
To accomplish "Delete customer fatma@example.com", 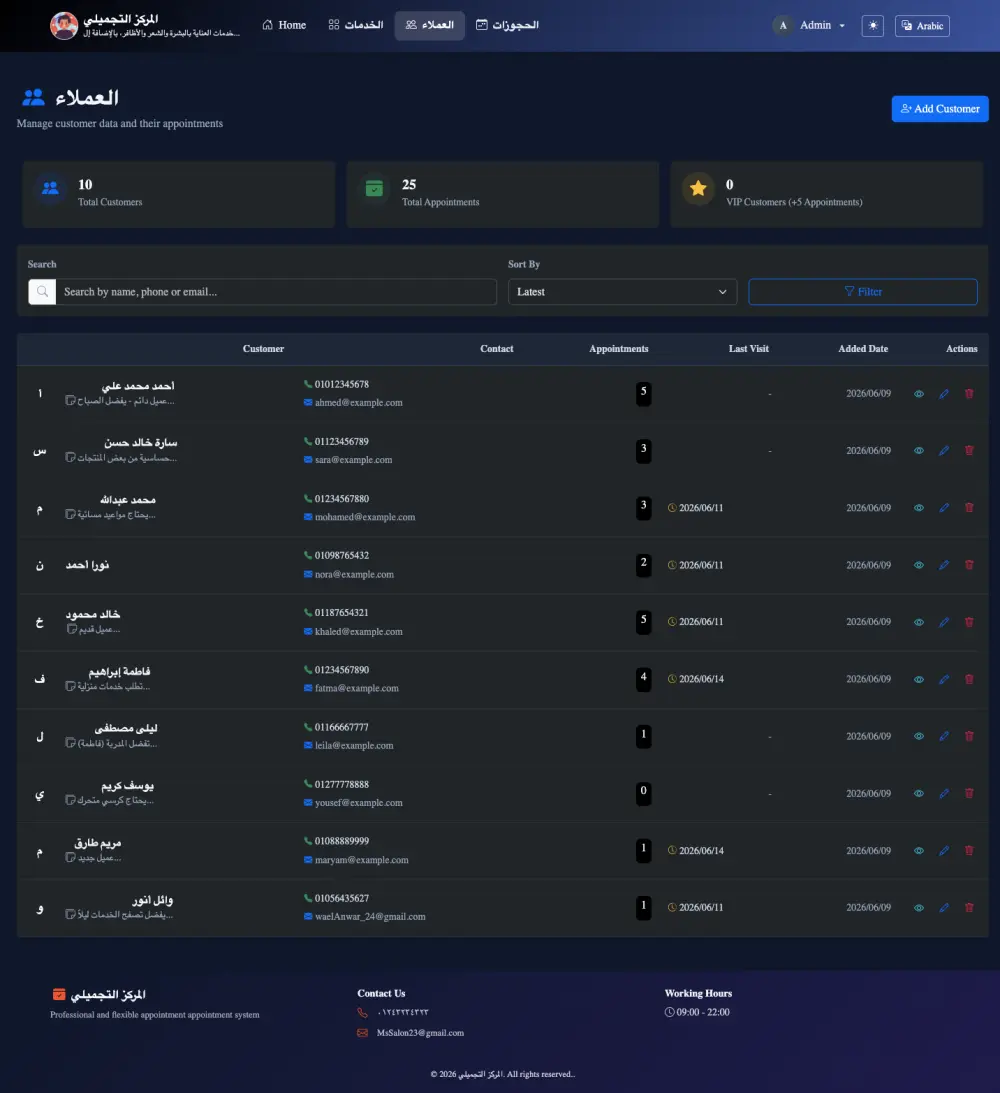I will pos(969,679).
